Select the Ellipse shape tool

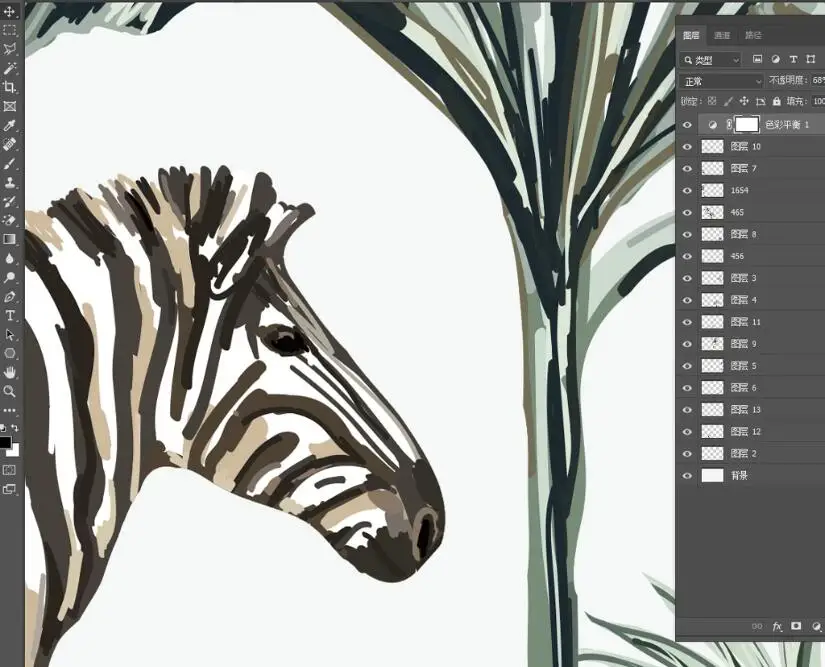coord(9,353)
